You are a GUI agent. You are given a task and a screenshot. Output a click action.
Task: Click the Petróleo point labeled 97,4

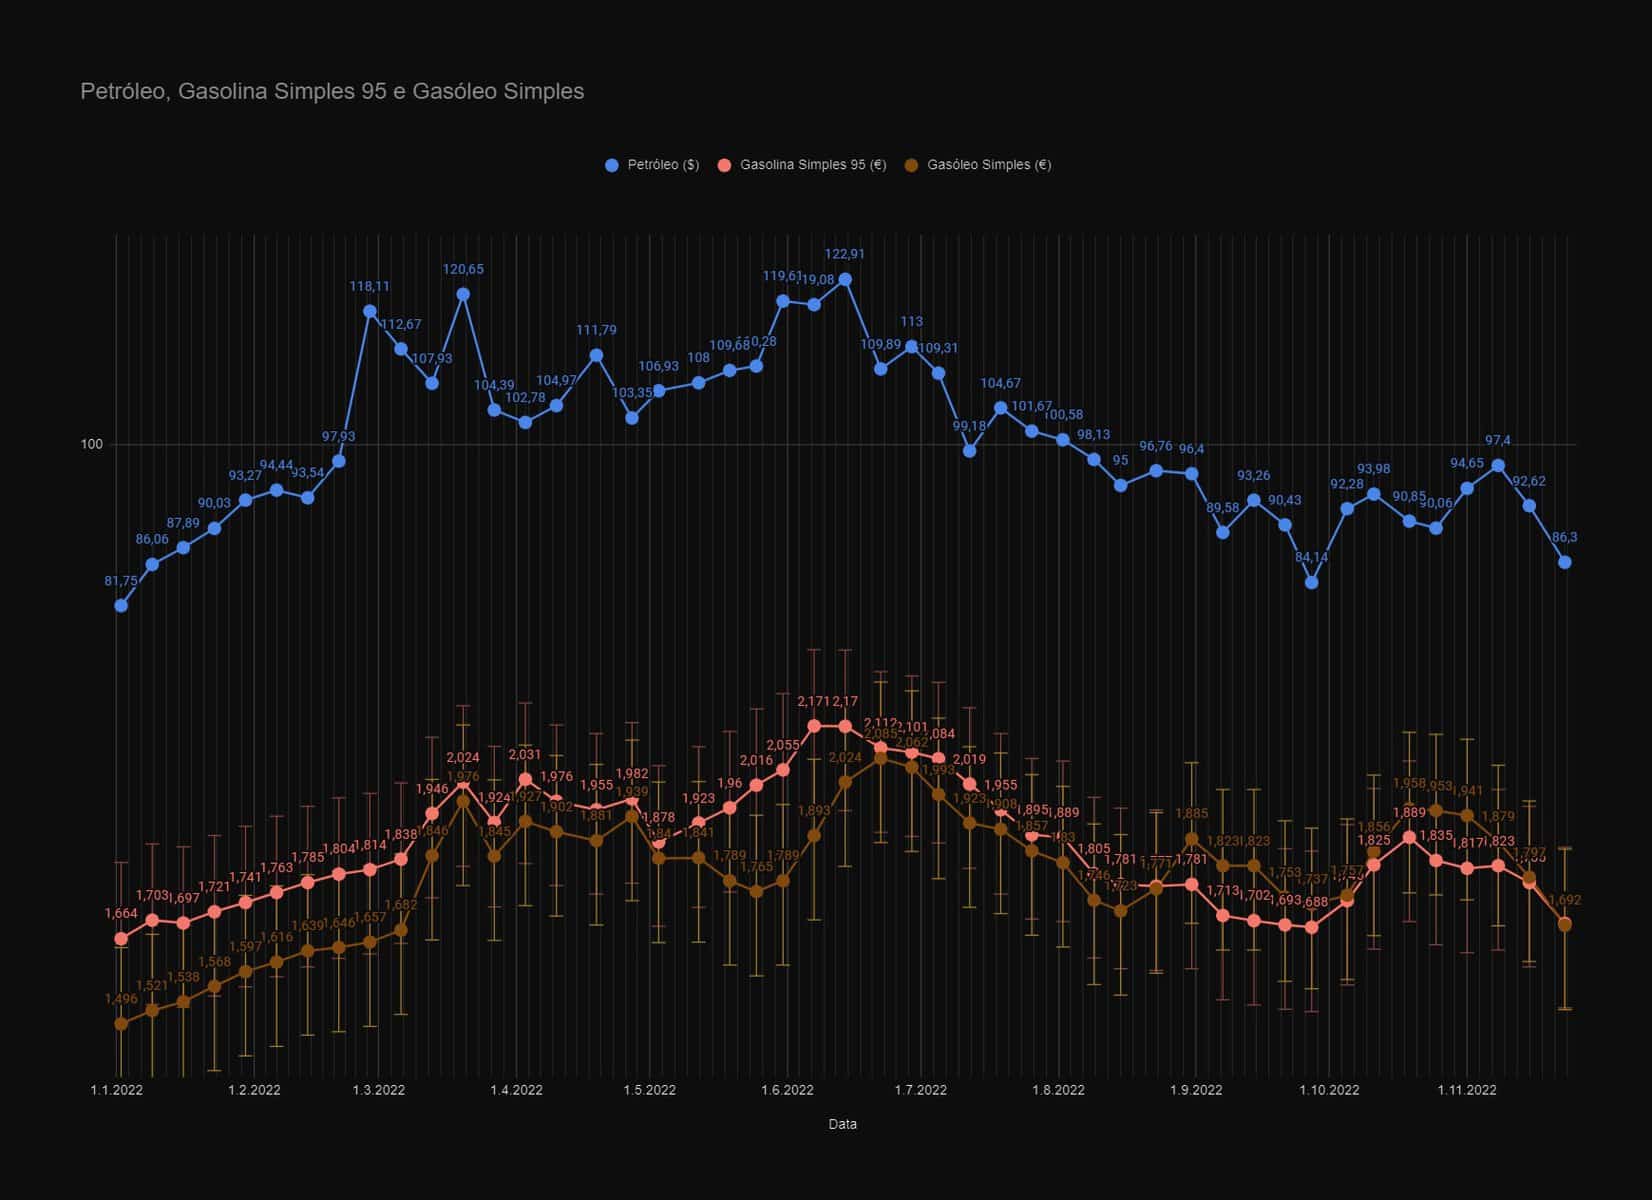point(1498,465)
